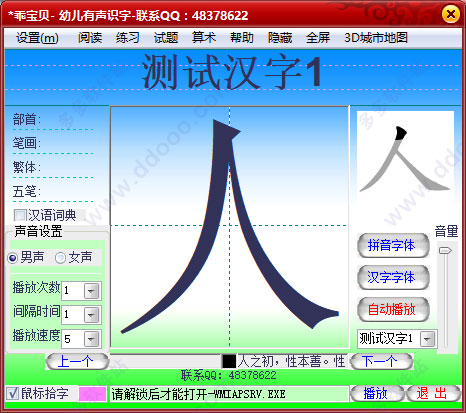Open the 帮助 menu

point(242,38)
